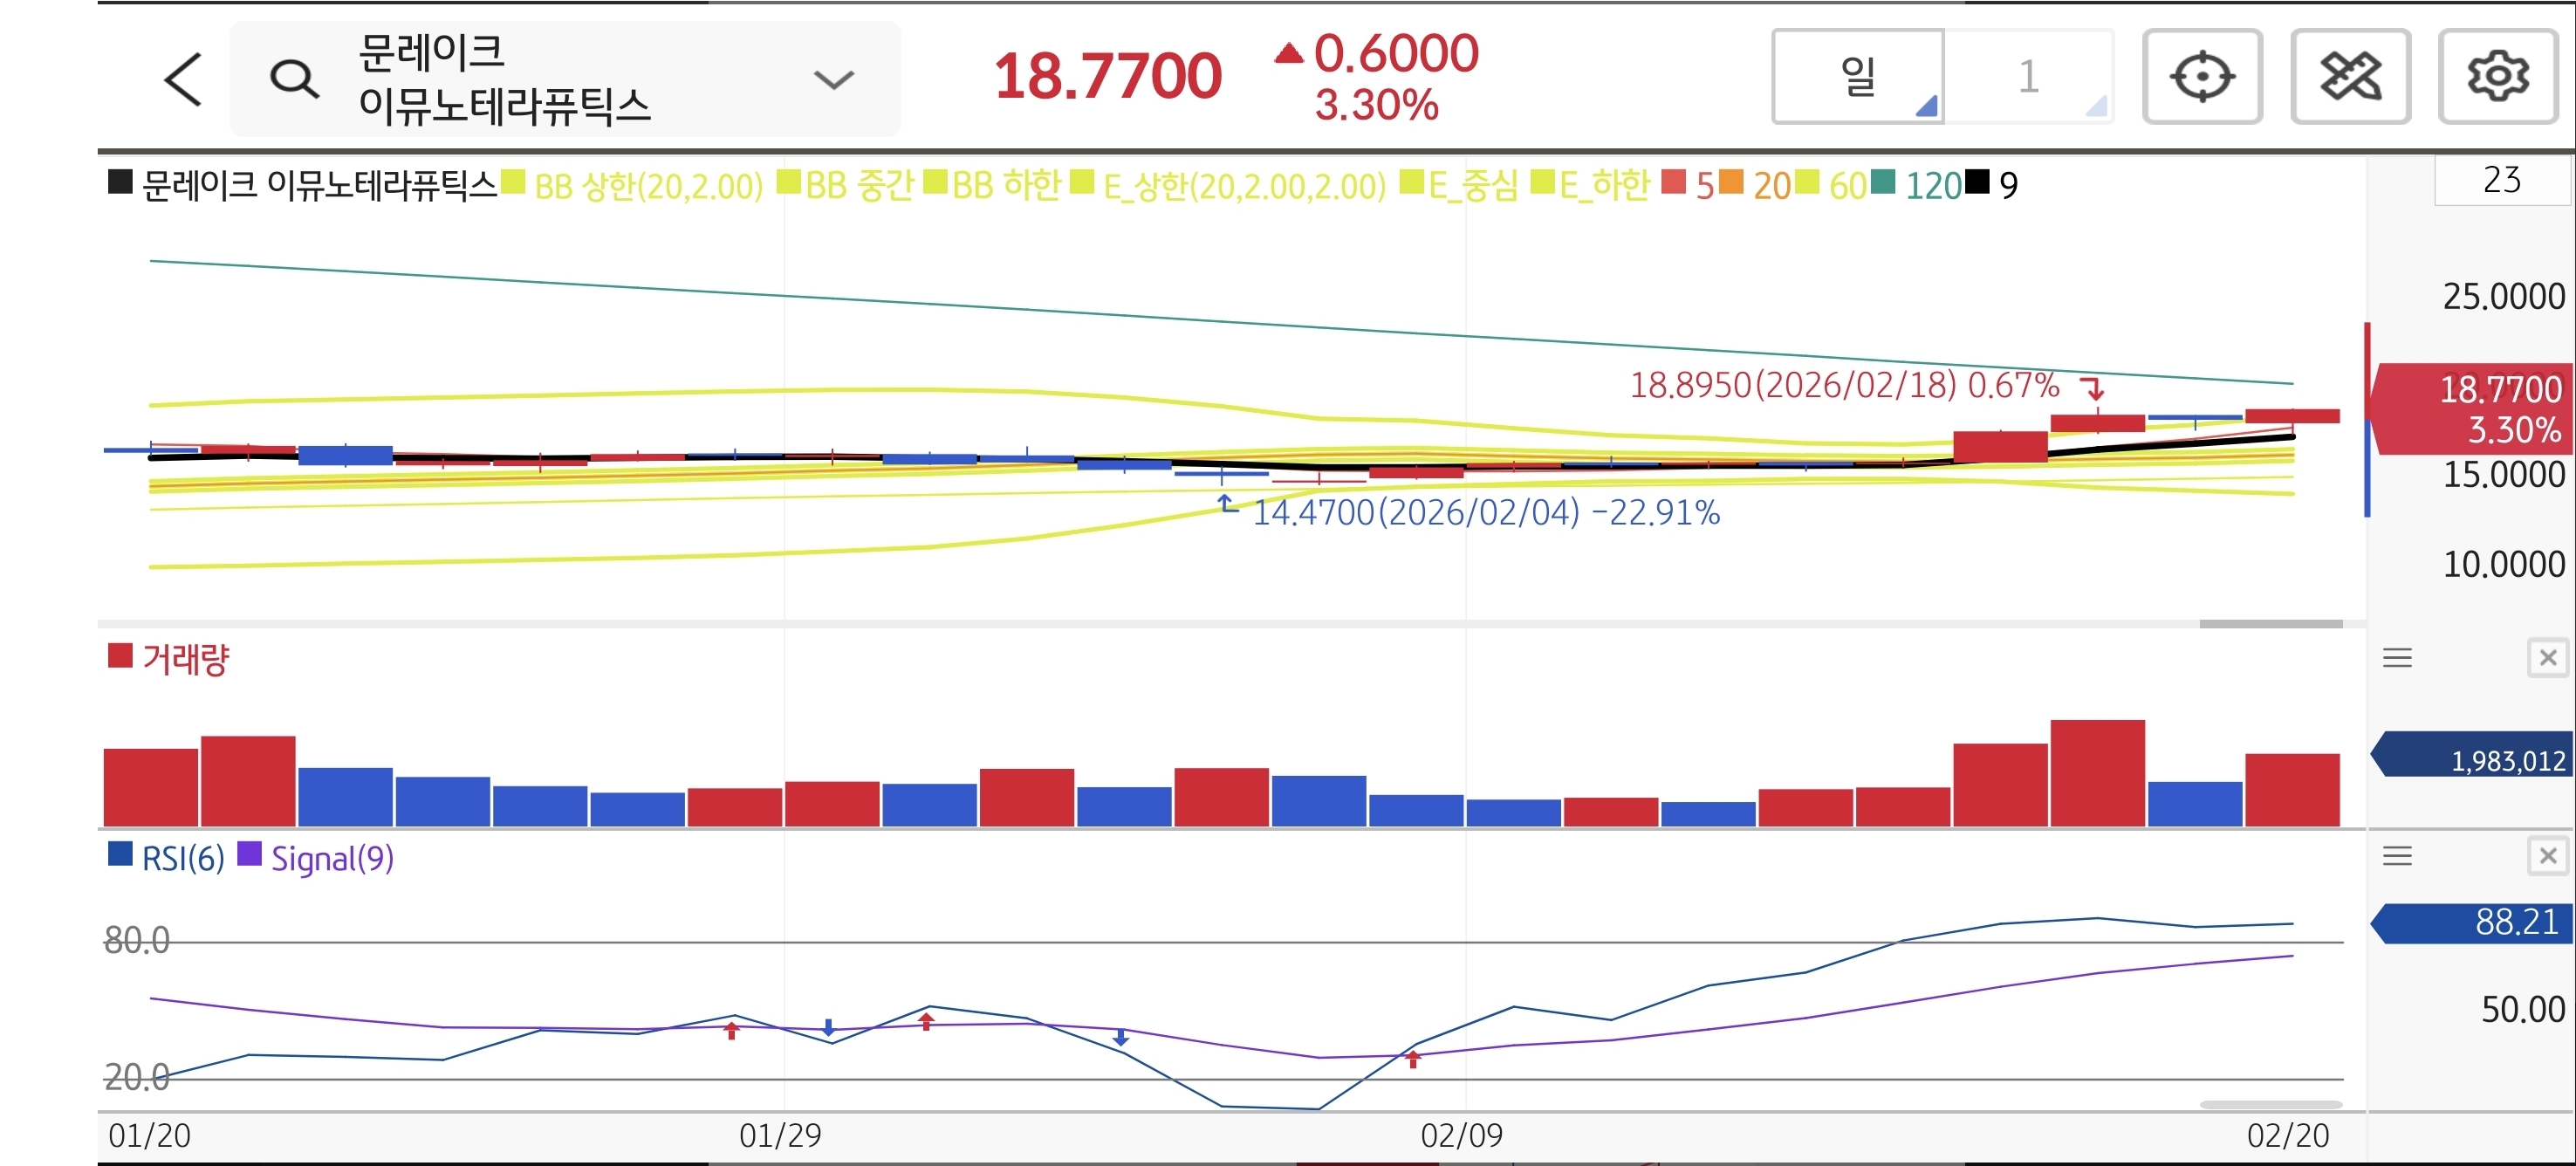The height and width of the screenshot is (1166, 2576).
Task: Open the volume panel hamburger menu
Action: 2397,658
